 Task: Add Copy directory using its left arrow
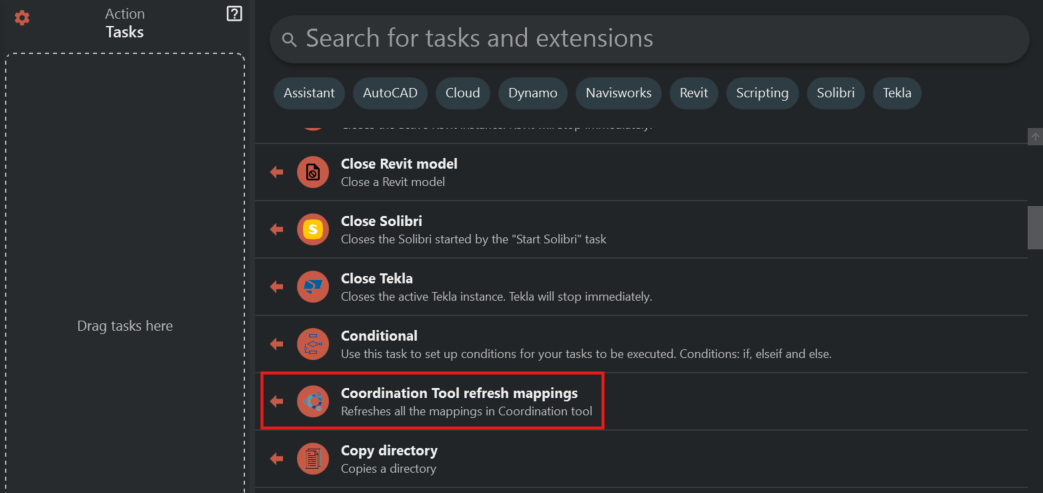pos(277,458)
